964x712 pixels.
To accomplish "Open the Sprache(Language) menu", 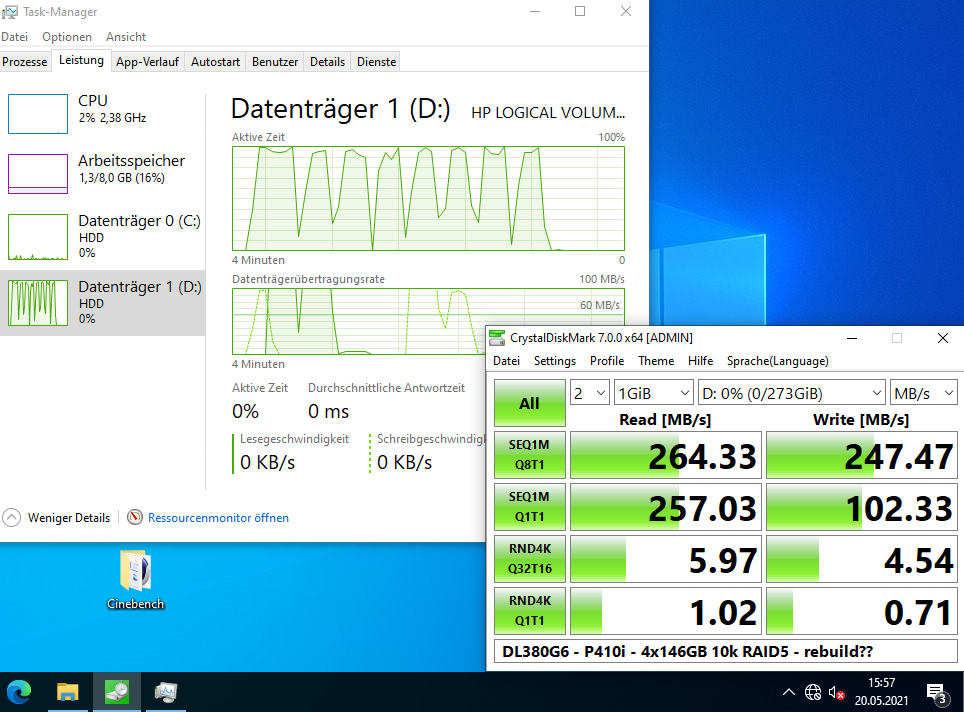I will (x=777, y=361).
